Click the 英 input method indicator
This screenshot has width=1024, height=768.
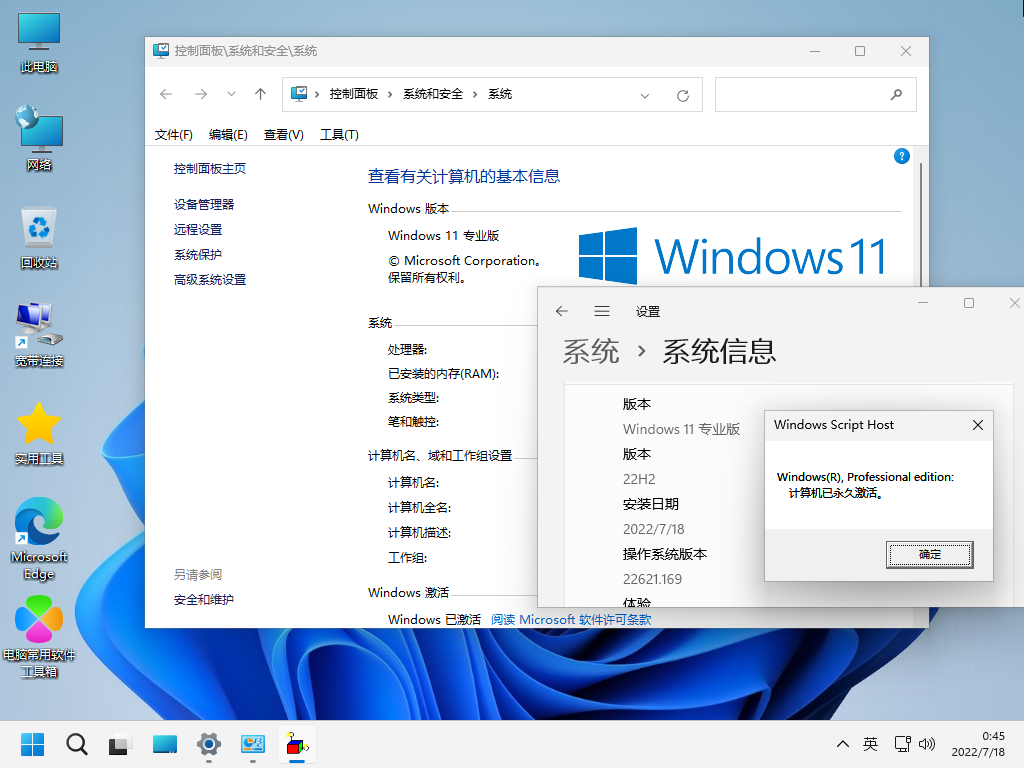870,744
